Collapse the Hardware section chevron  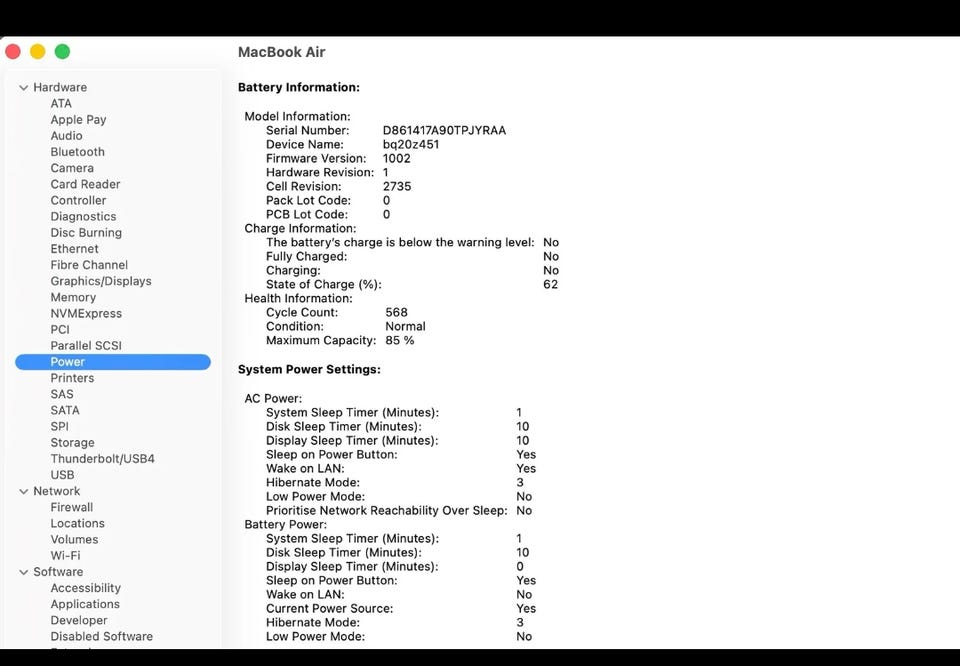click(24, 88)
